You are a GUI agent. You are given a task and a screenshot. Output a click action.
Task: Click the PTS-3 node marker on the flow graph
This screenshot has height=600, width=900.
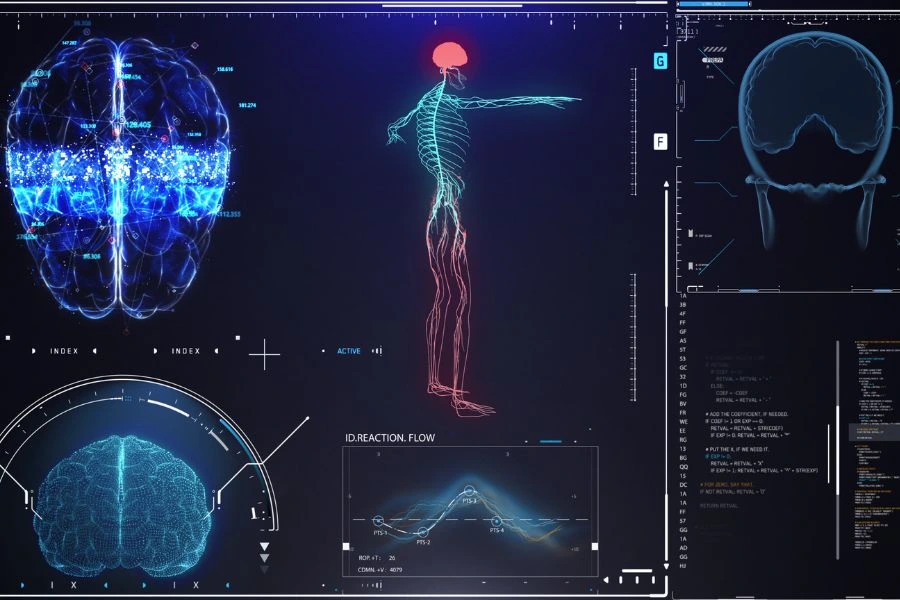(469, 490)
